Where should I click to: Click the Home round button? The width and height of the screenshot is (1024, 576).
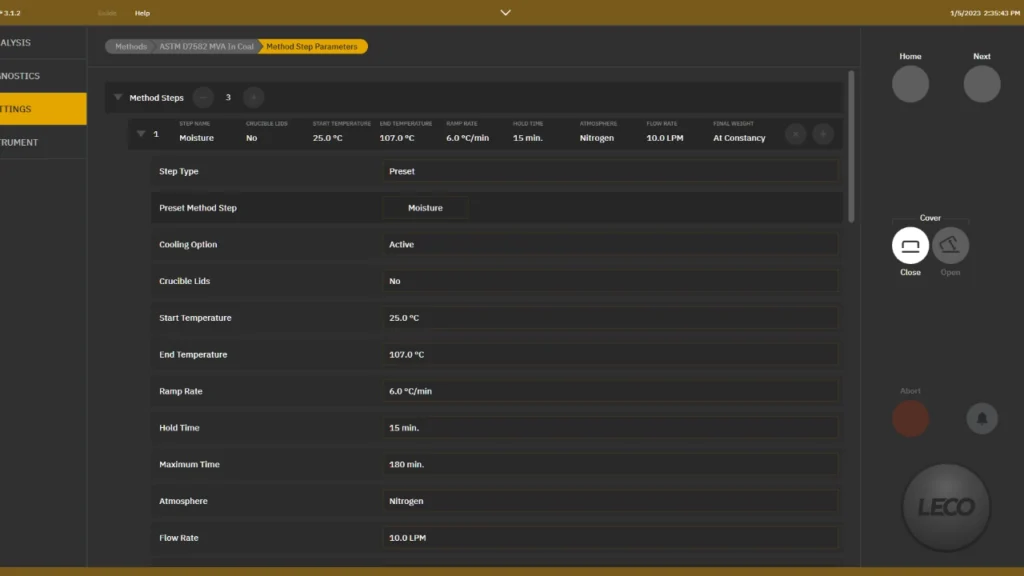tap(910, 84)
